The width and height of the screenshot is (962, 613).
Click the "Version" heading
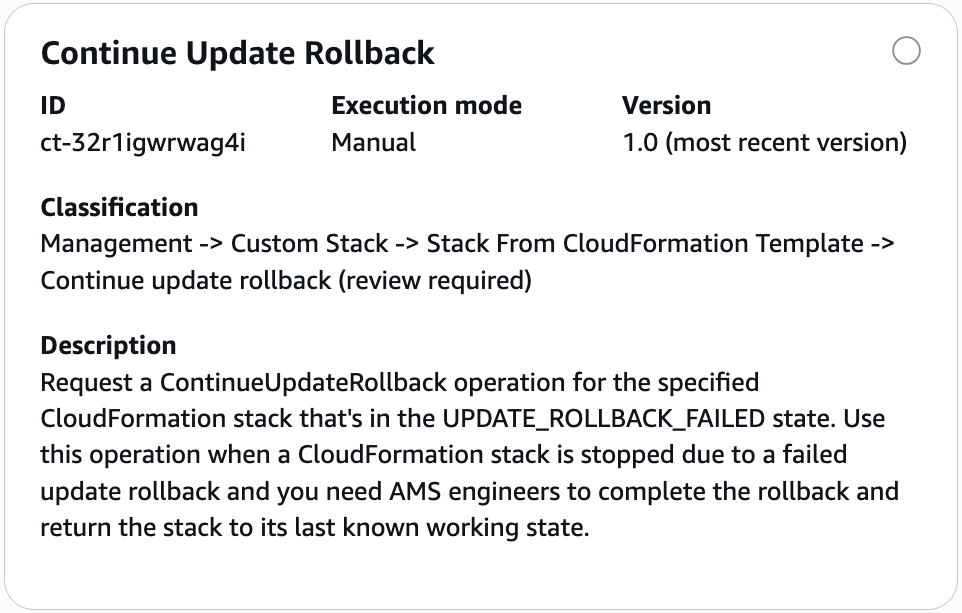point(666,105)
